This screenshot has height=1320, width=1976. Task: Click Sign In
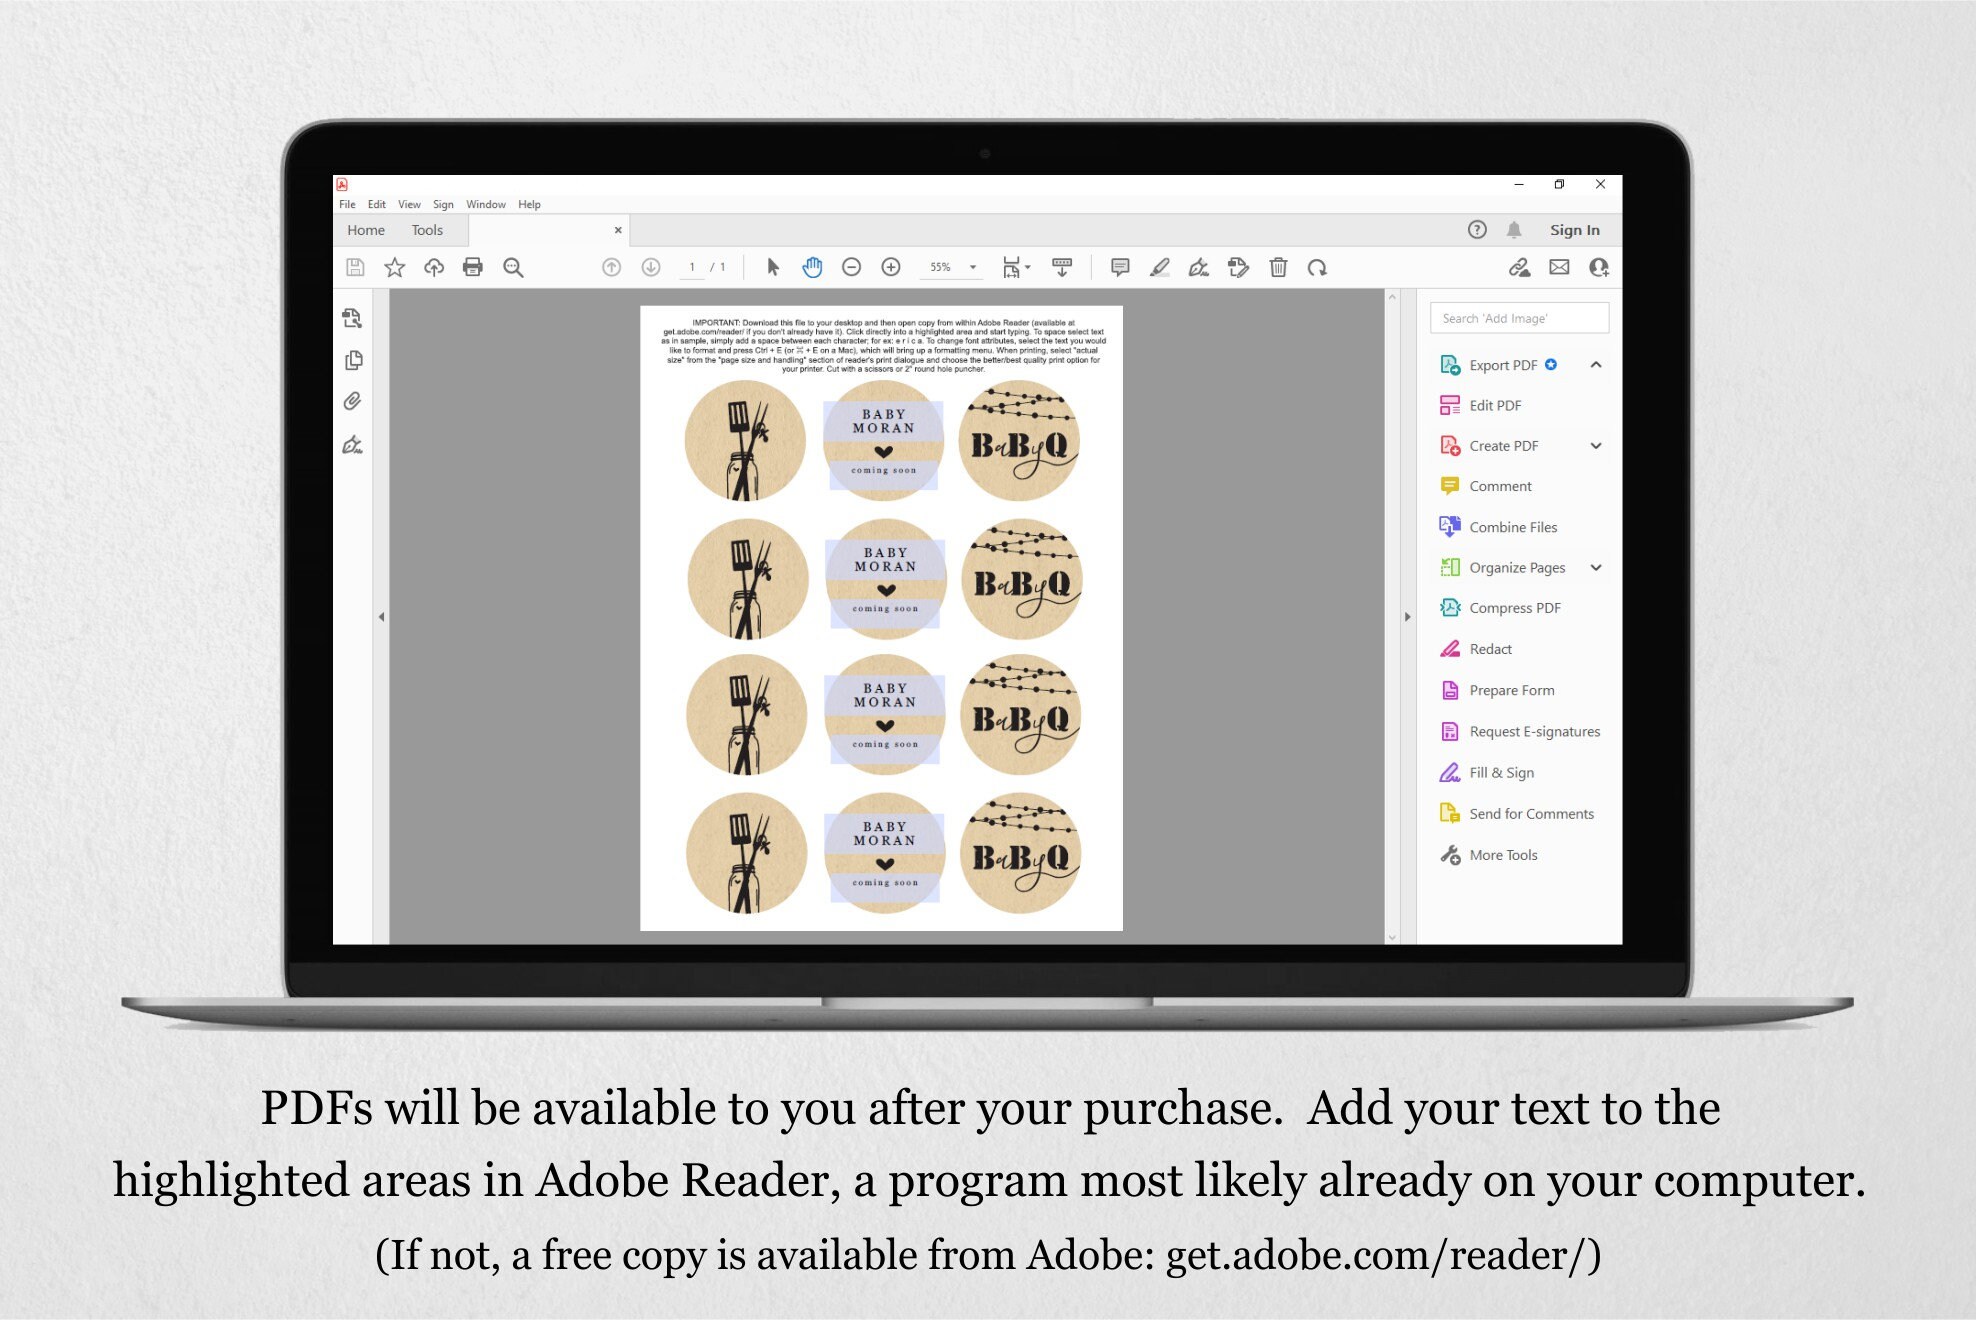(x=1575, y=230)
